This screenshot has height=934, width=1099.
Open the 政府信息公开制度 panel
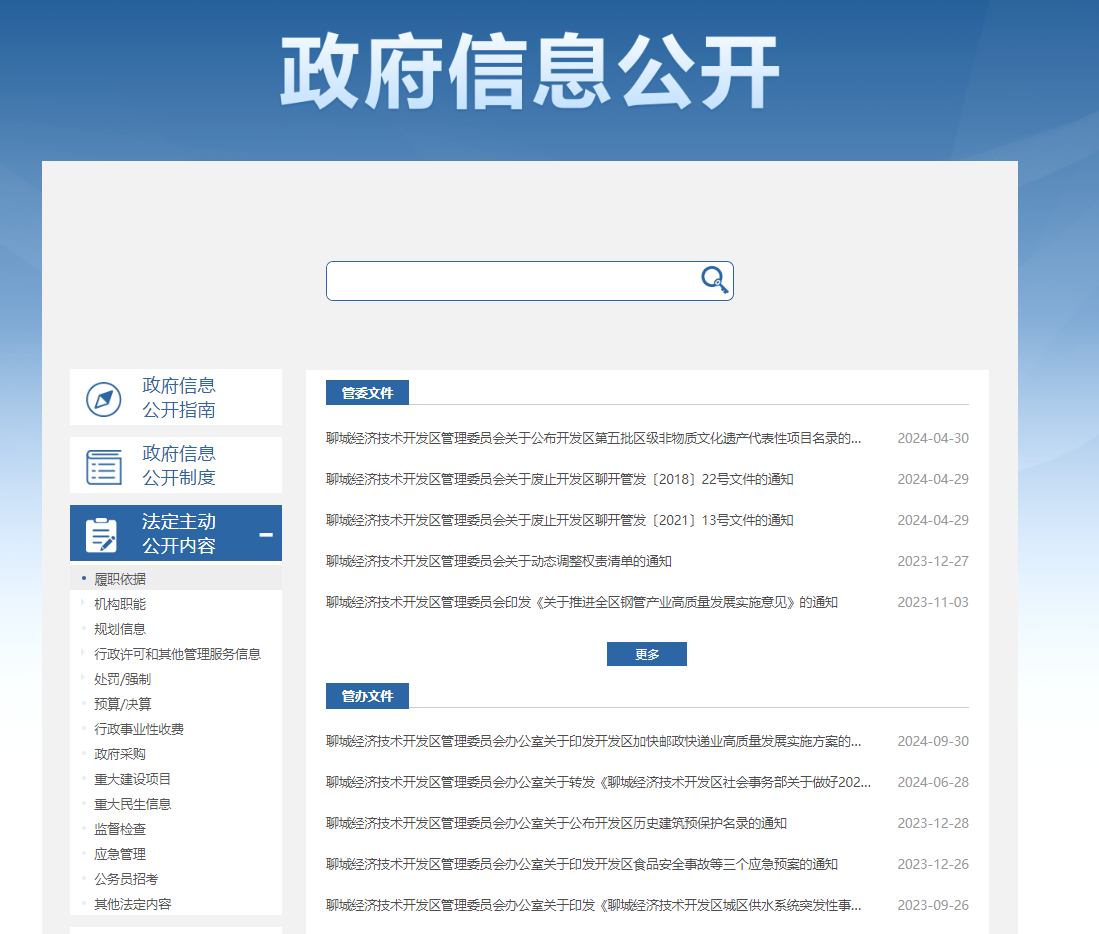point(173,464)
